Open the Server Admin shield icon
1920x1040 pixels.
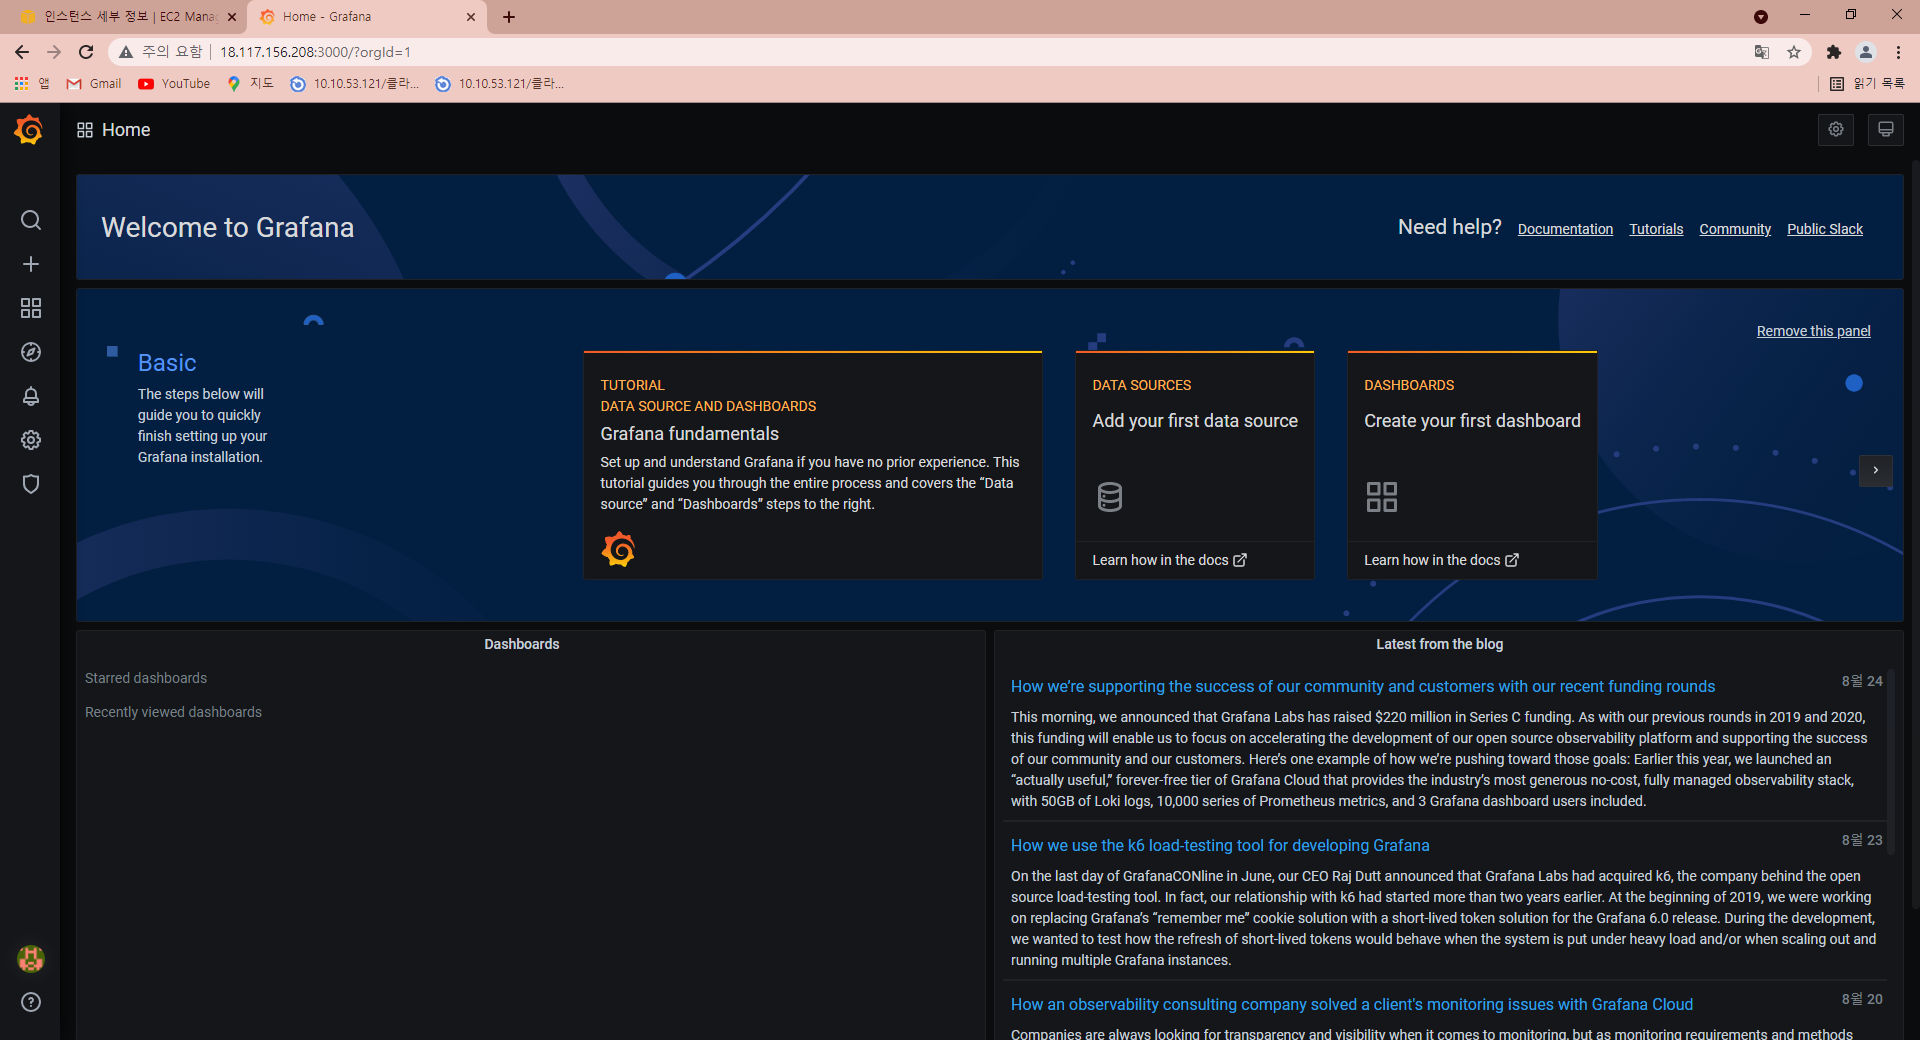31,484
